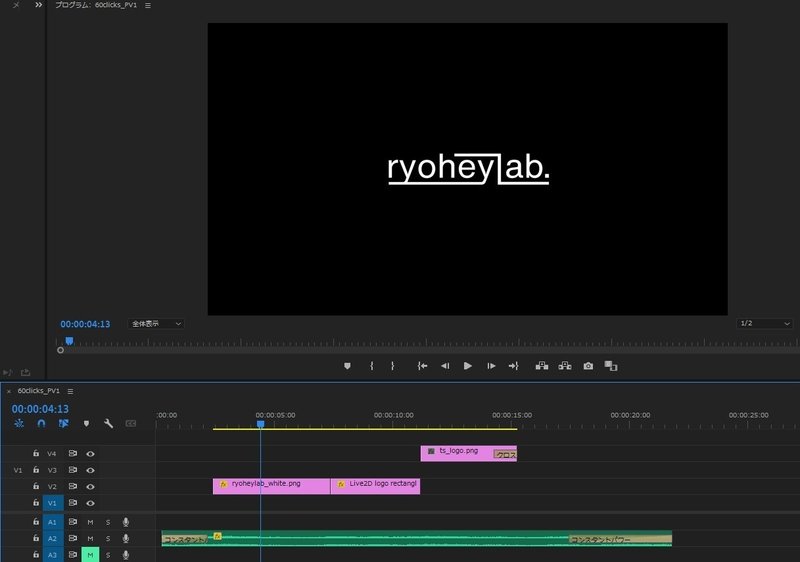The height and width of the screenshot is (562, 800).
Task: Solo audio track A1
Action: point(108,522)
